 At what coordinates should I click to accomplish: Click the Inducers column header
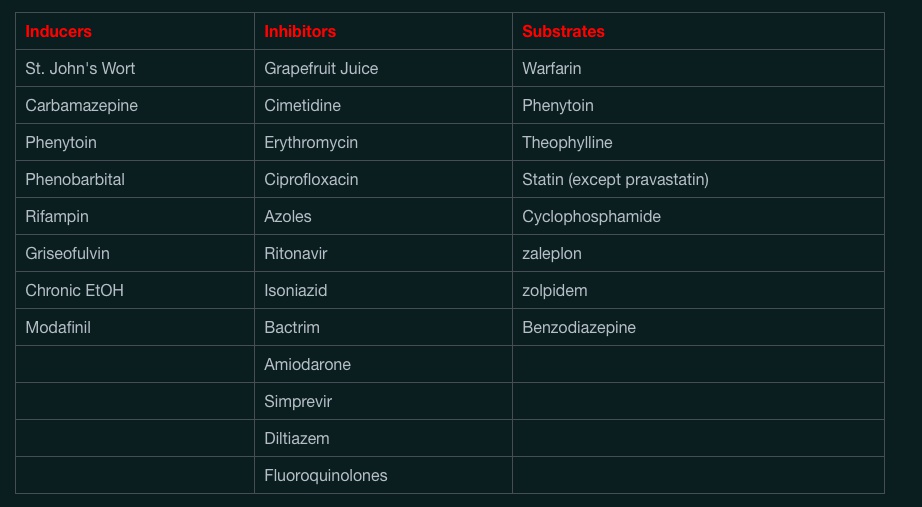[x=58, y=31]
